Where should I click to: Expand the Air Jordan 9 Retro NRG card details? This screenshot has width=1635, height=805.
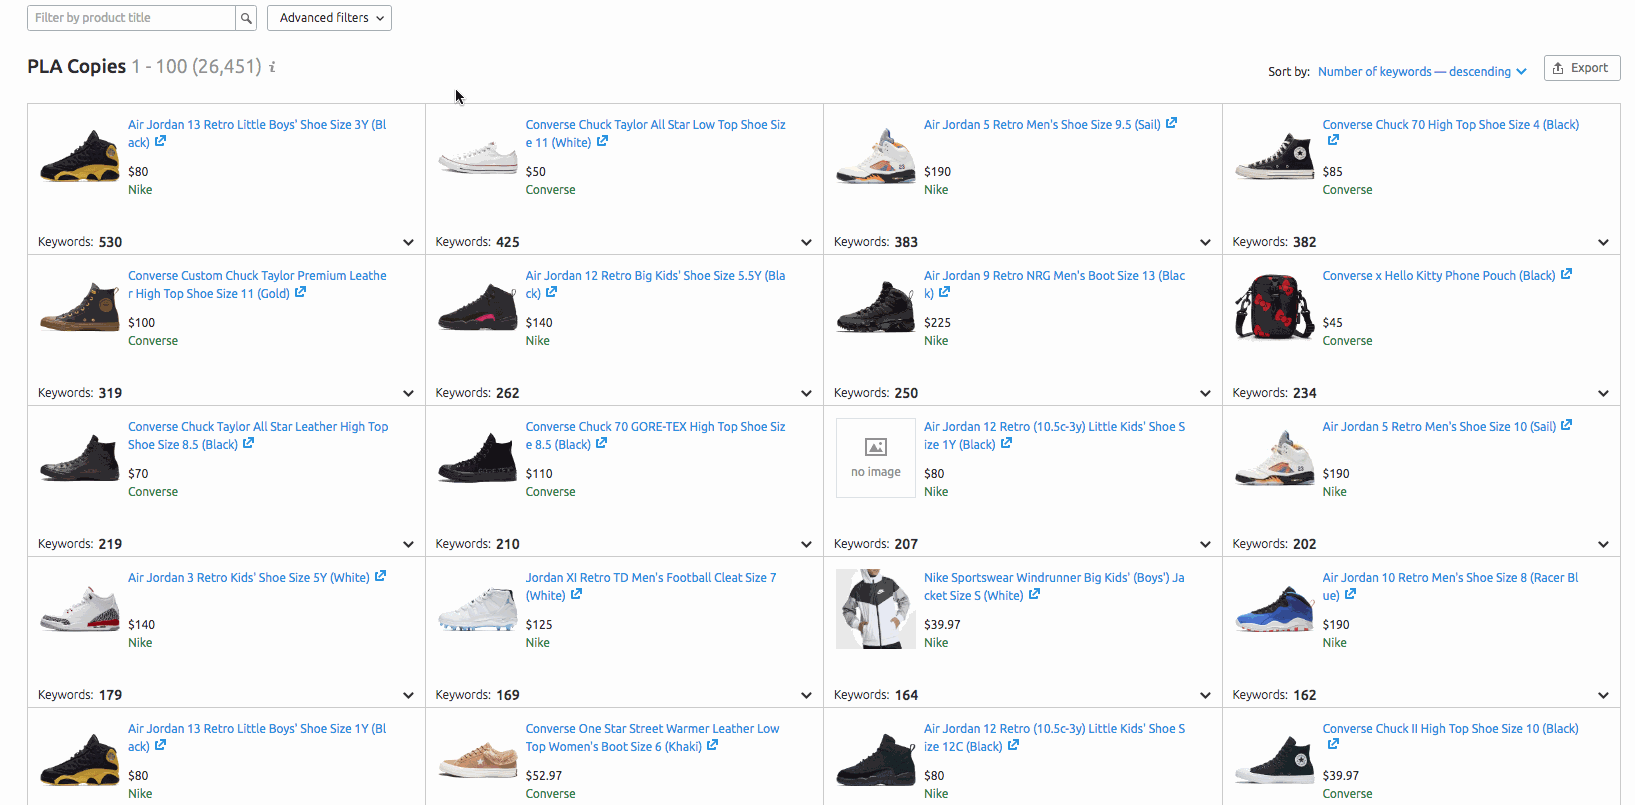[1205, 392]
